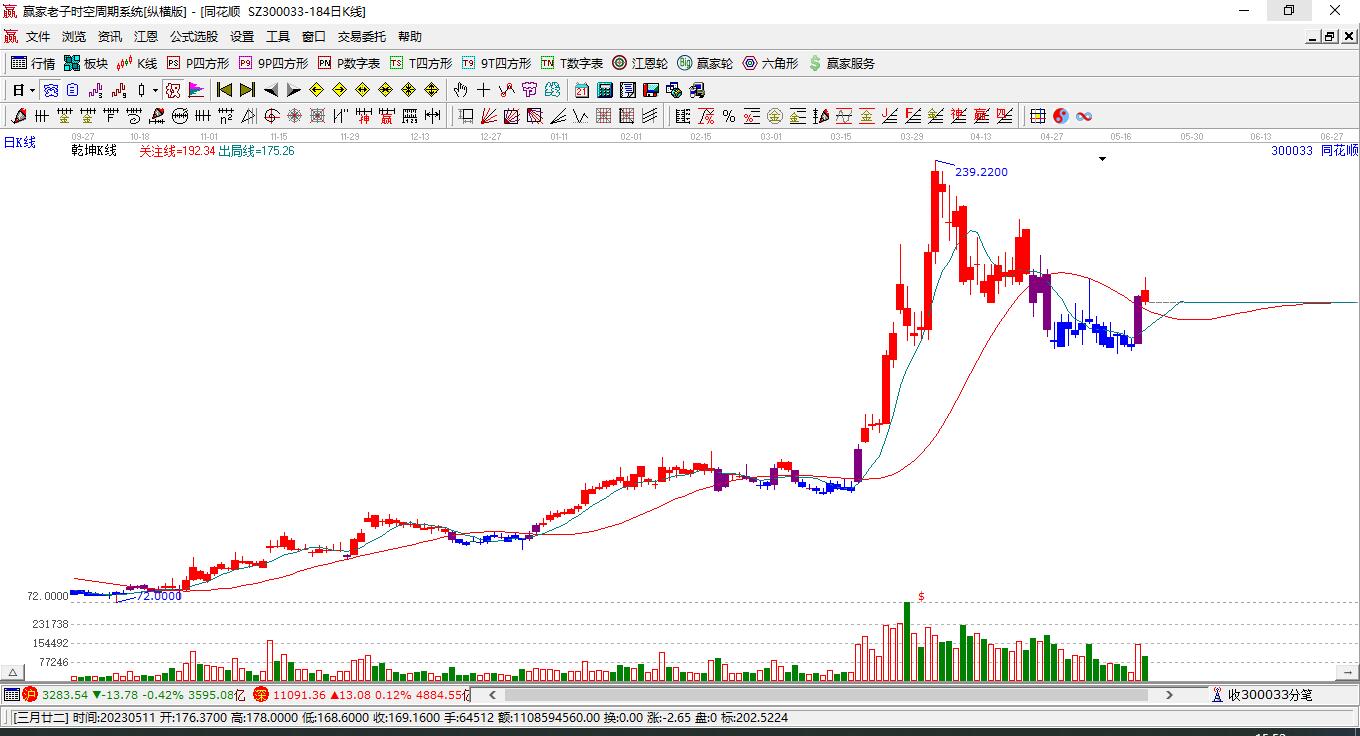Expand the collapse arrow at bottom-left of chart

click(13, 672)
